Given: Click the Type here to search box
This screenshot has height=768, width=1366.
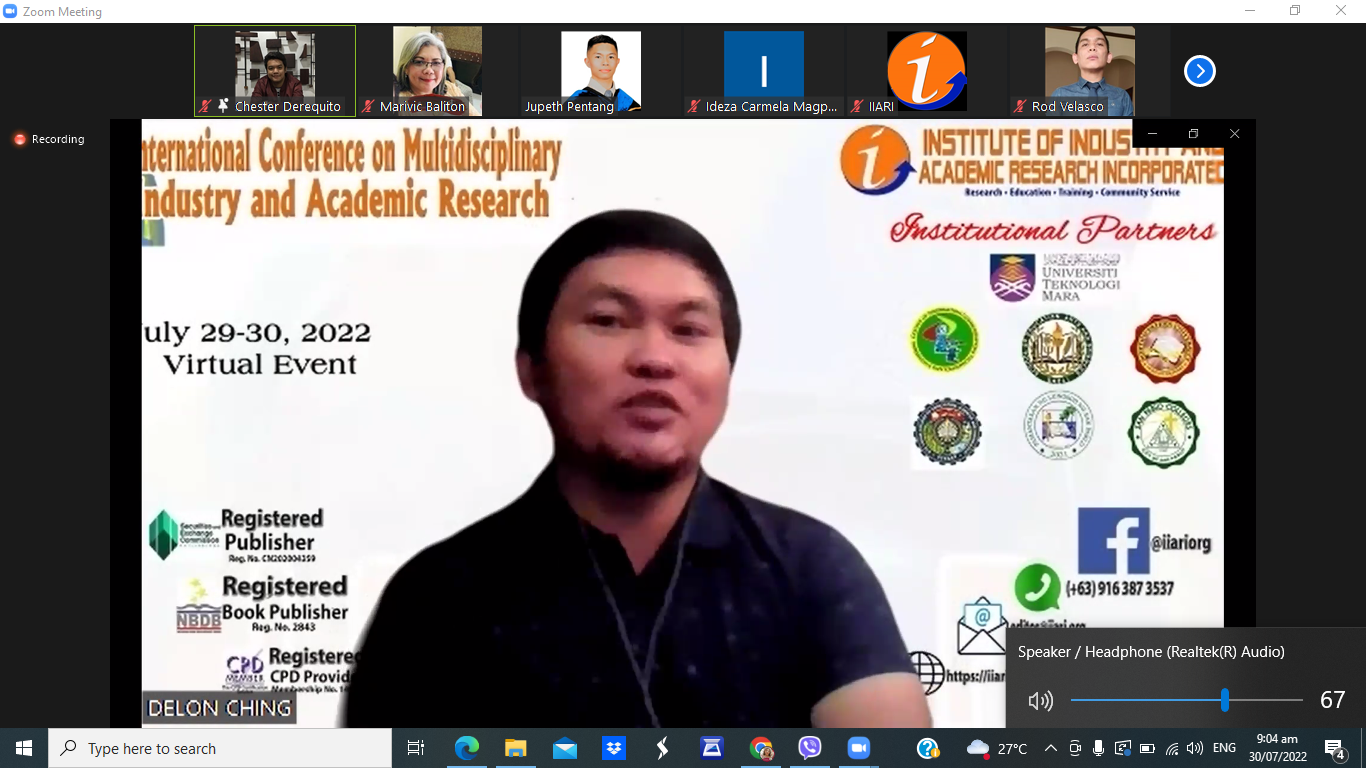Looking at the screenshot, I should [220, 748].
